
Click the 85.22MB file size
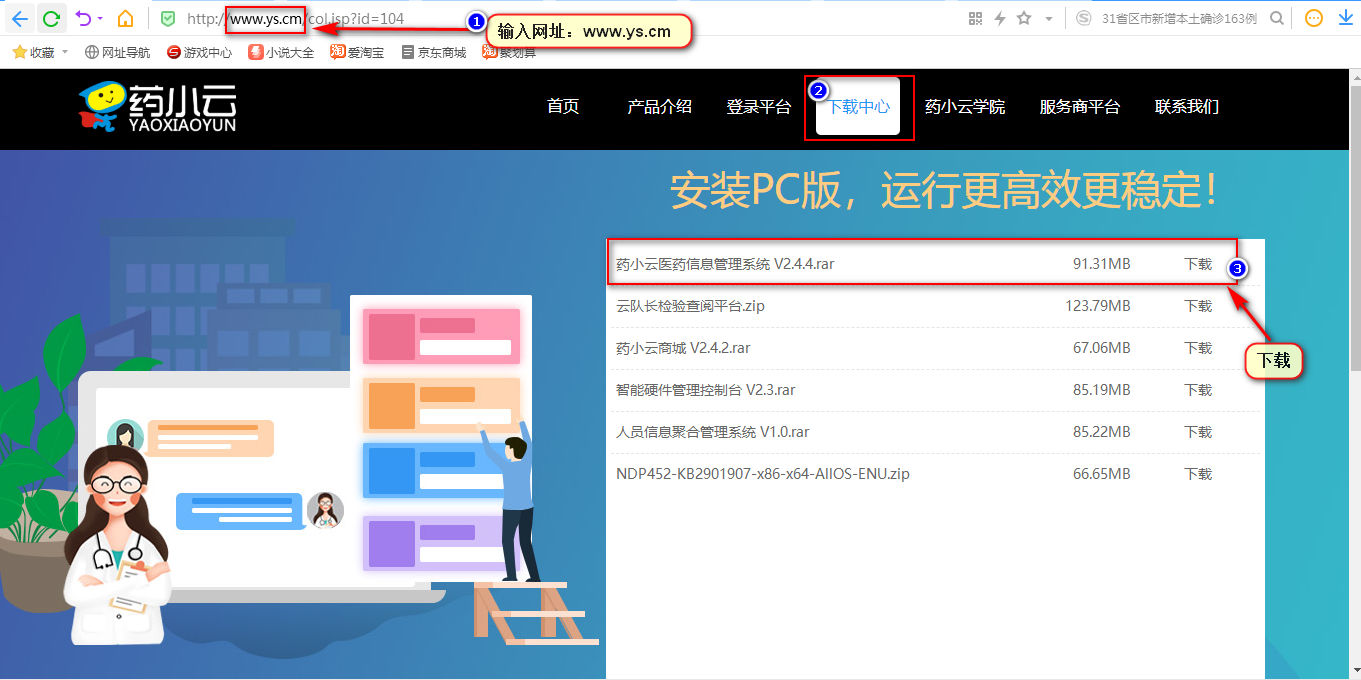pos(1102,432)
